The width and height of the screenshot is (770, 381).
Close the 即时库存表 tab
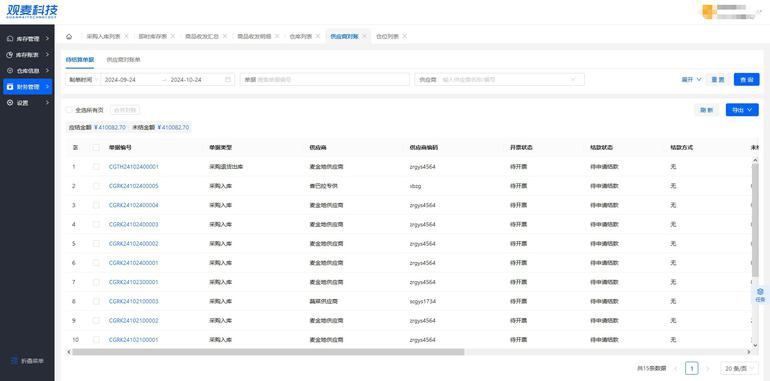coord(173,36)
